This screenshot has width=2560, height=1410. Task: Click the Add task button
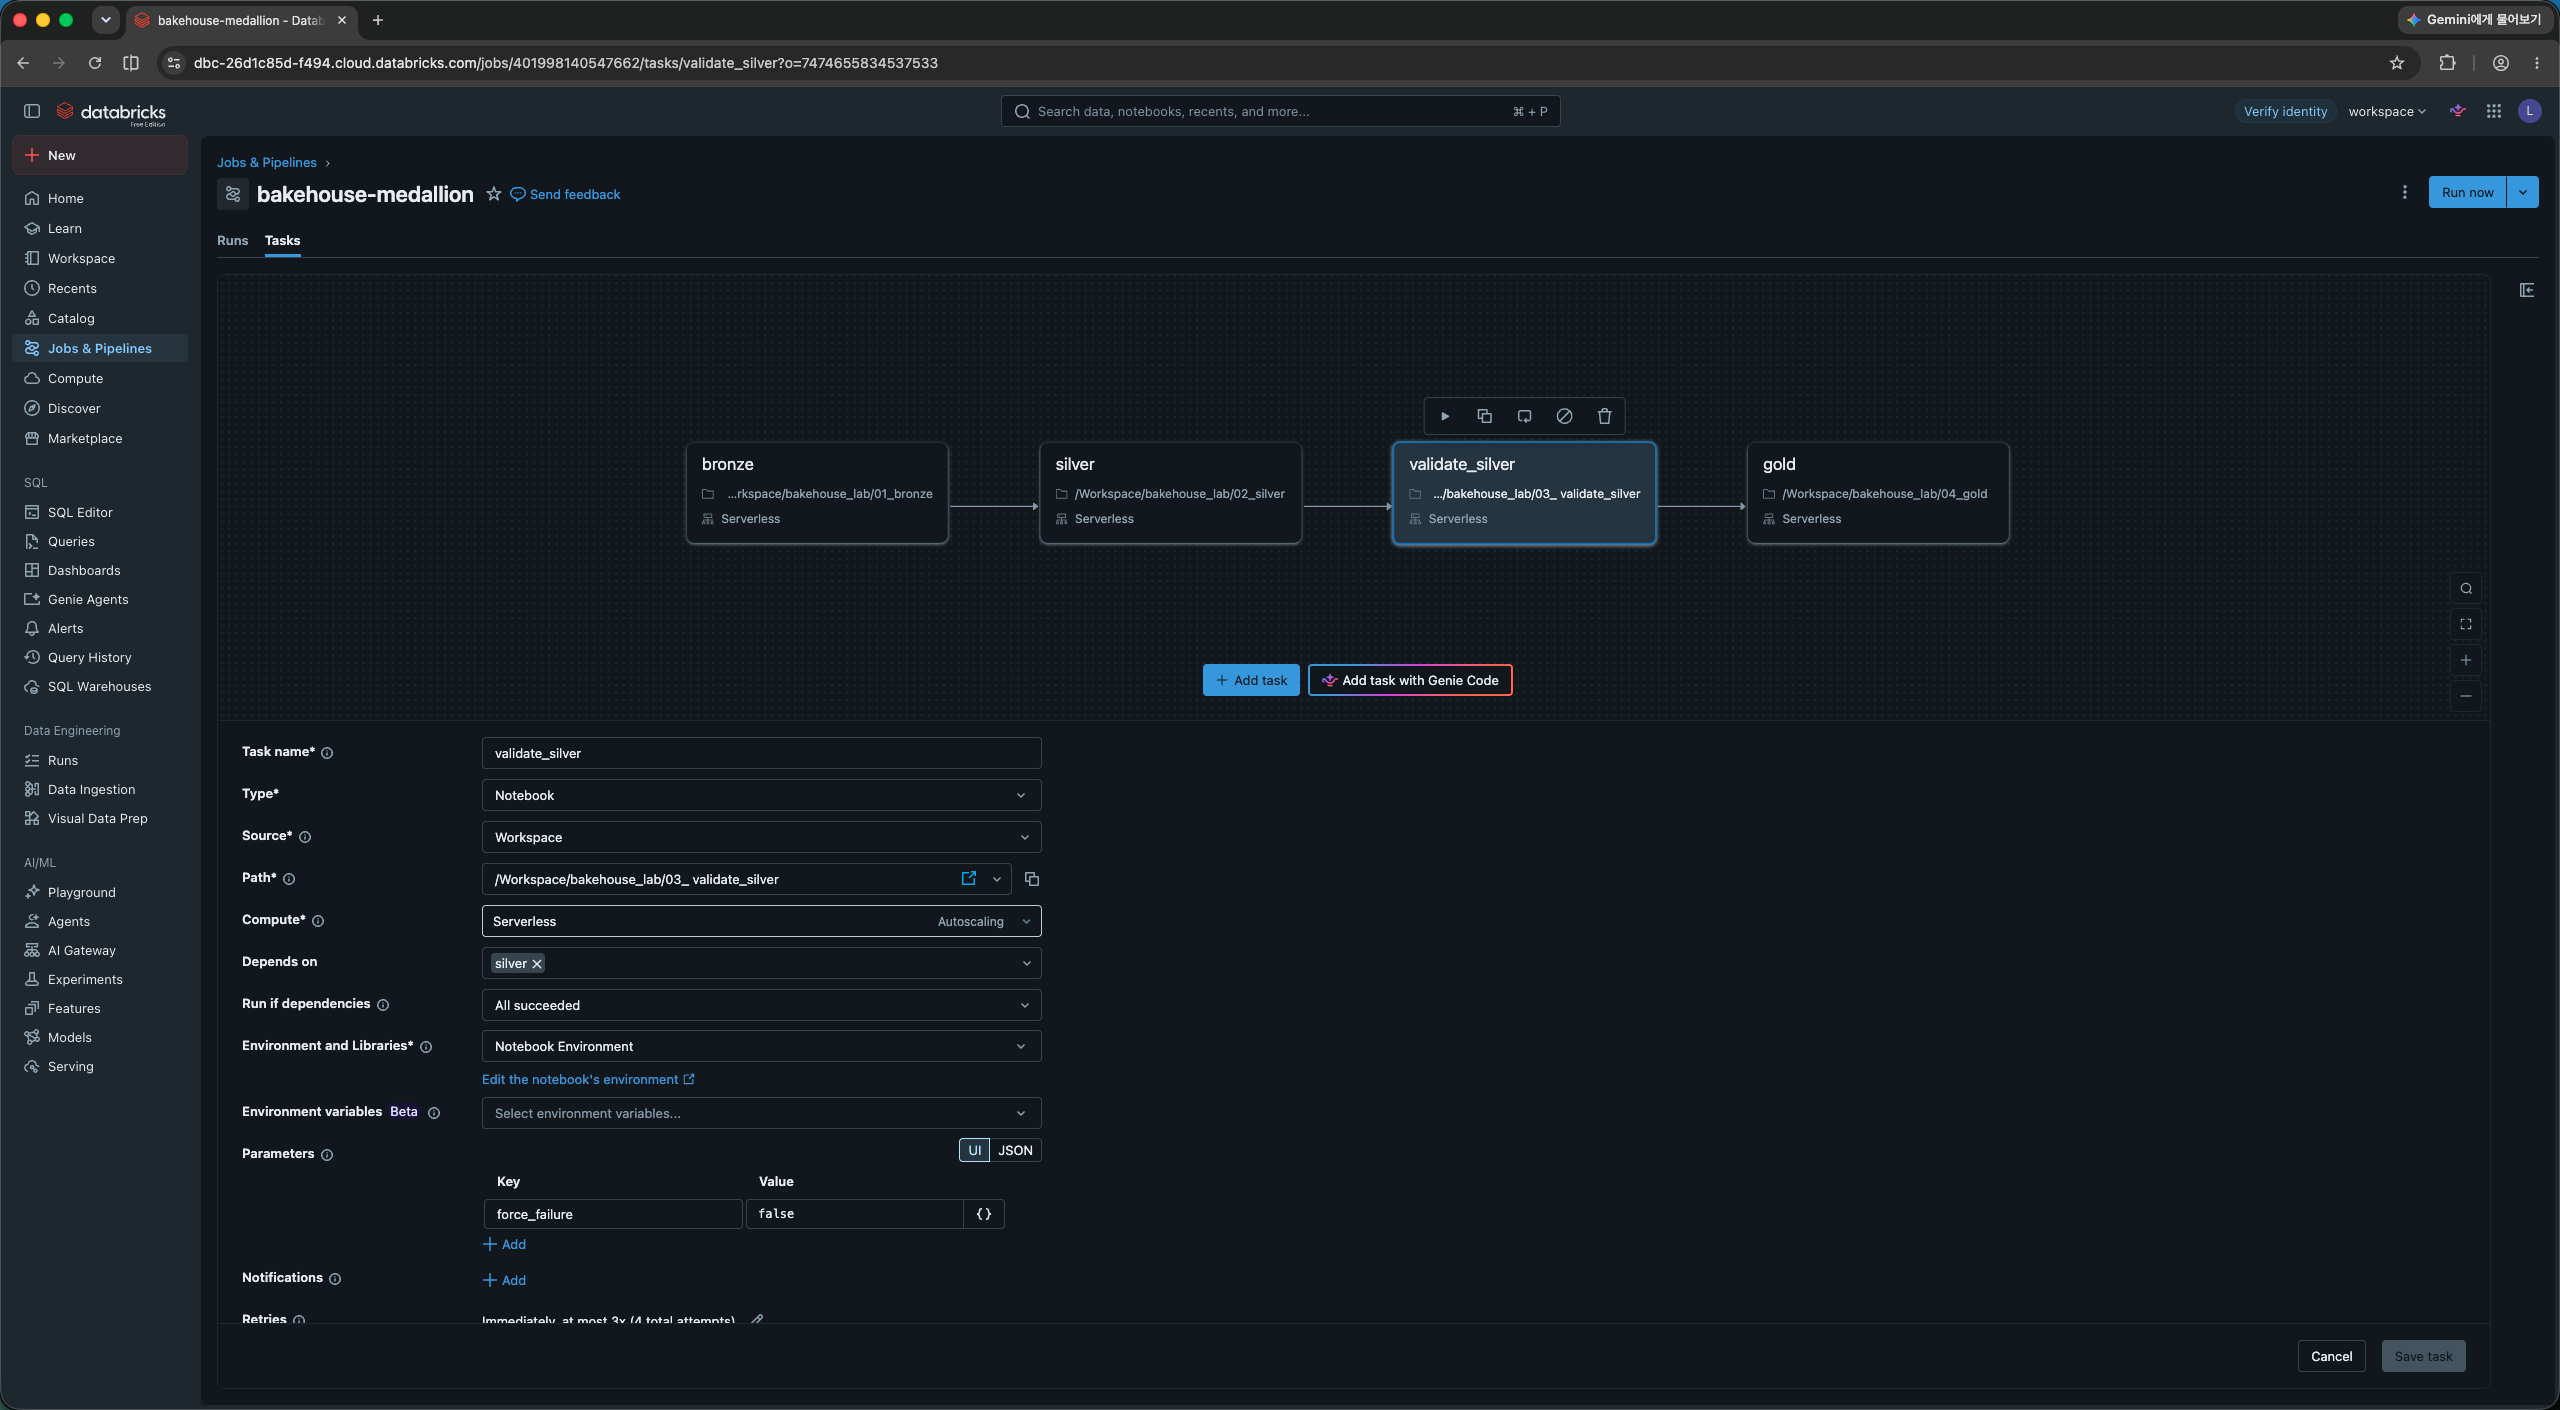tap(1251, 680)
